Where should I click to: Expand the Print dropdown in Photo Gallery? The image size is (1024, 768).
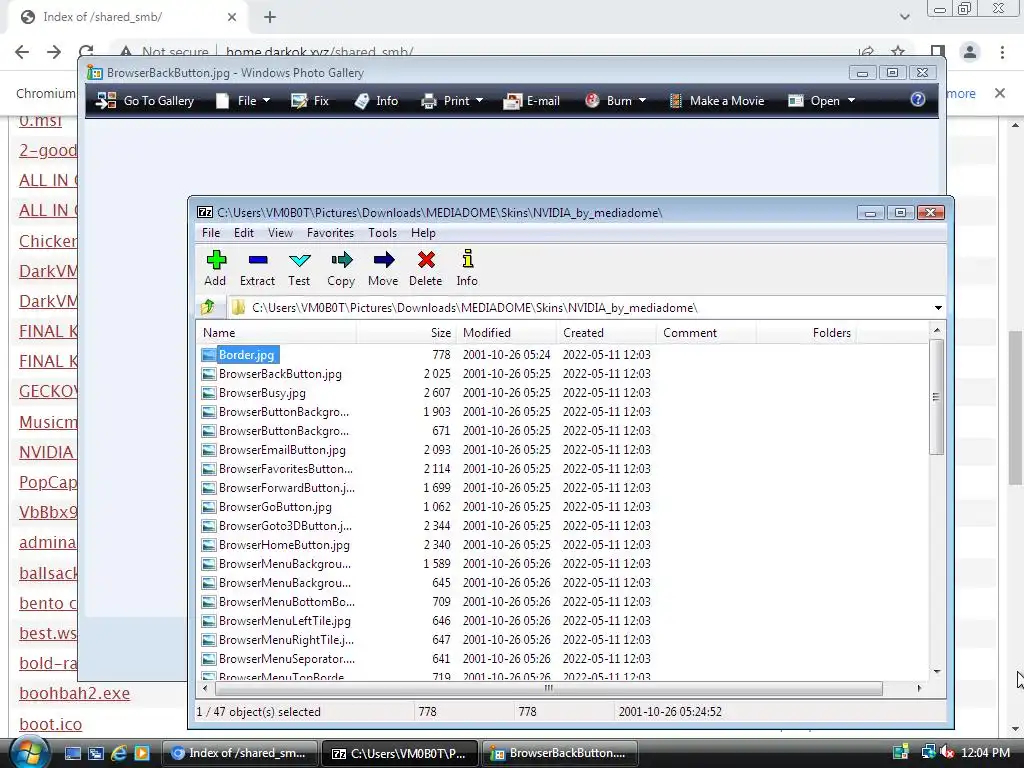[479, 101]
